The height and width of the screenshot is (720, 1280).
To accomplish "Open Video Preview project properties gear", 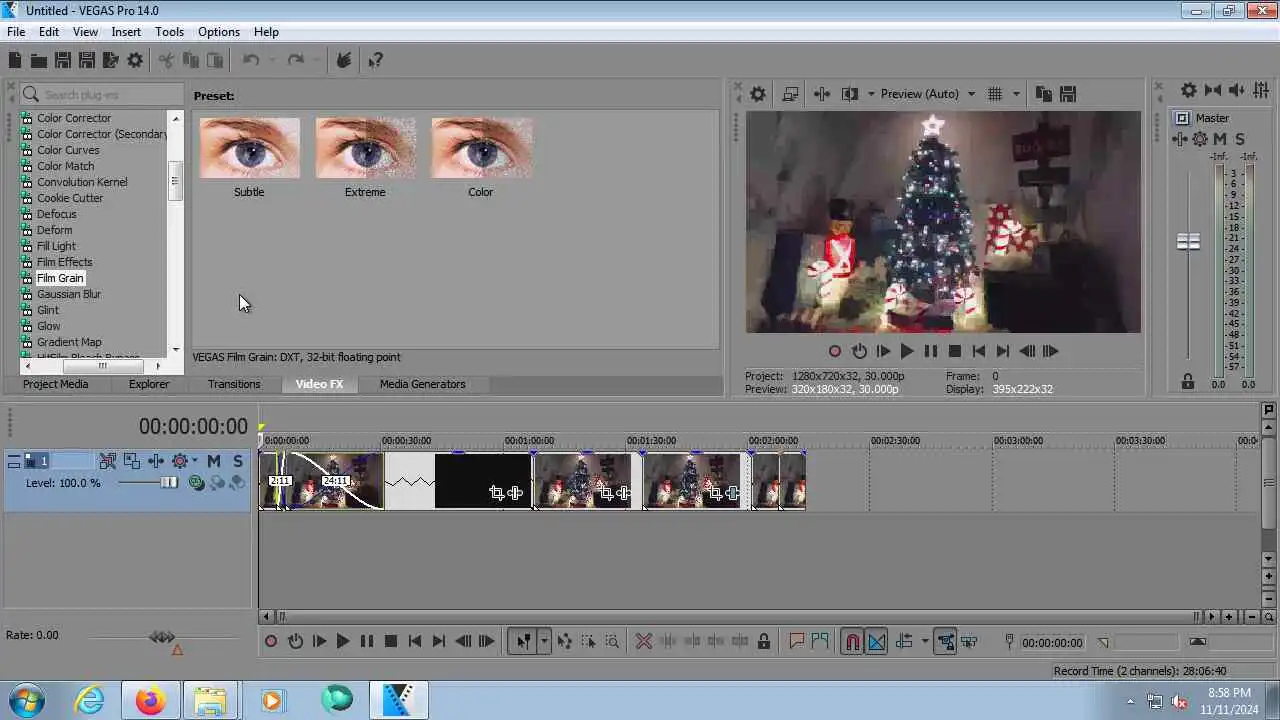I will point(758,94).
